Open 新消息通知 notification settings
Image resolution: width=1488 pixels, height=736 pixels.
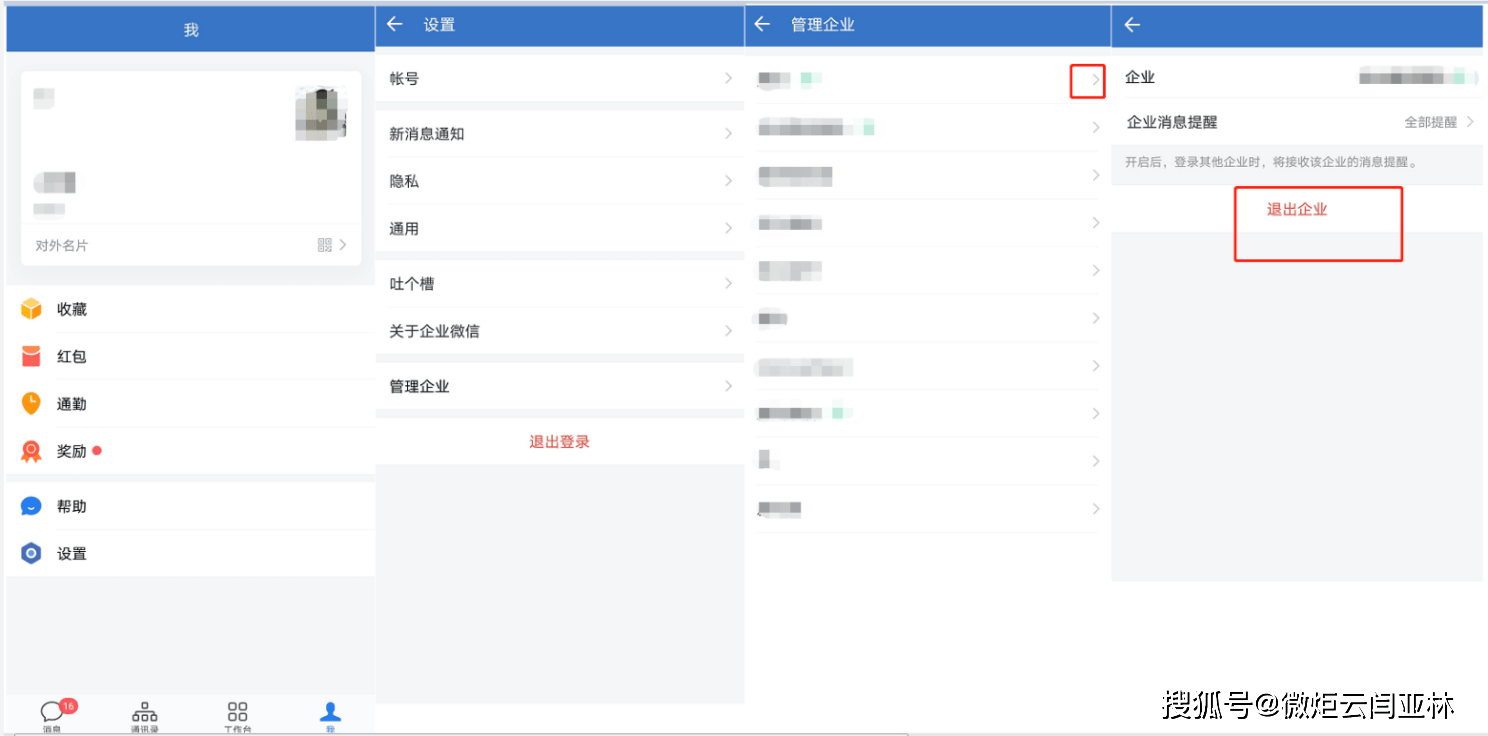pos(559,133)
